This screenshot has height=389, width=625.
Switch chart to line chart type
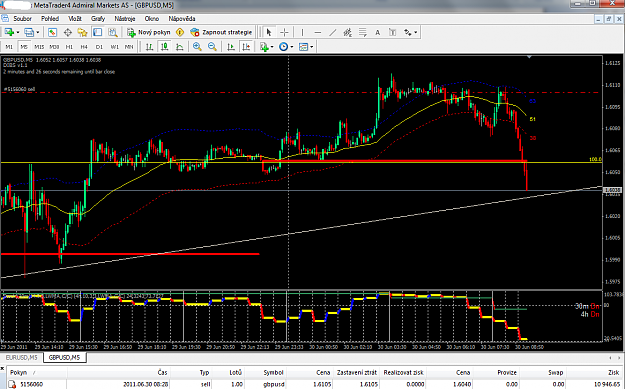[x=180, y=47]
